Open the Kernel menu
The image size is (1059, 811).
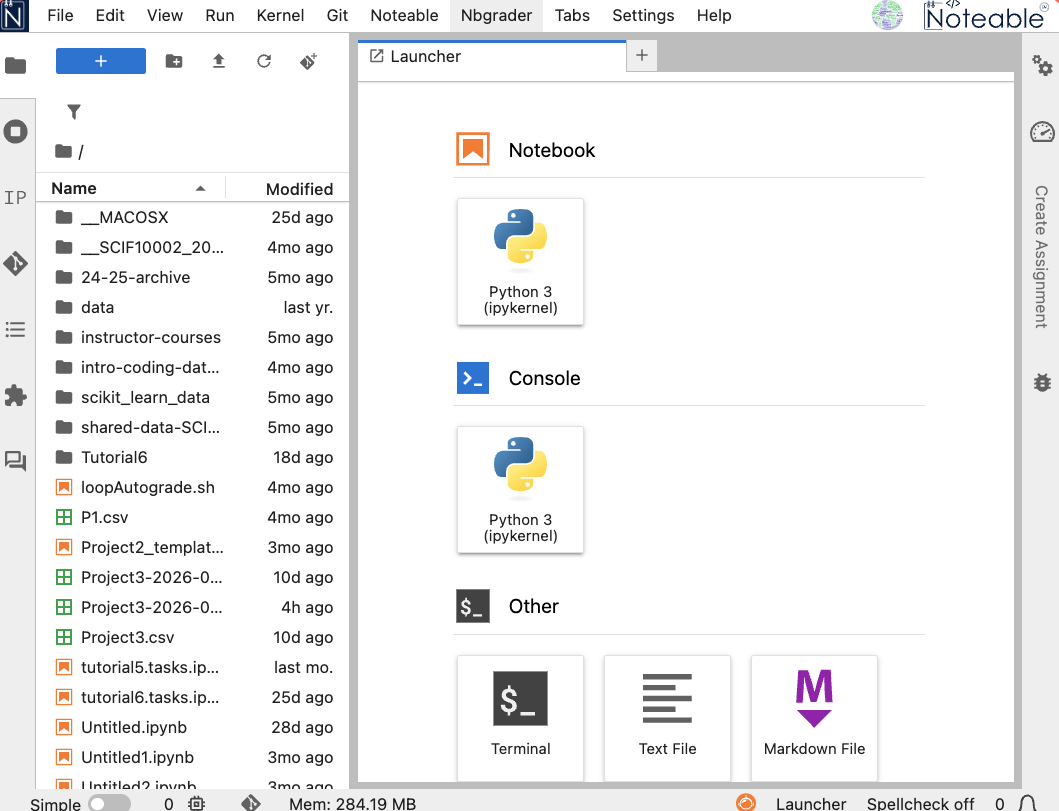click(280, 15)
